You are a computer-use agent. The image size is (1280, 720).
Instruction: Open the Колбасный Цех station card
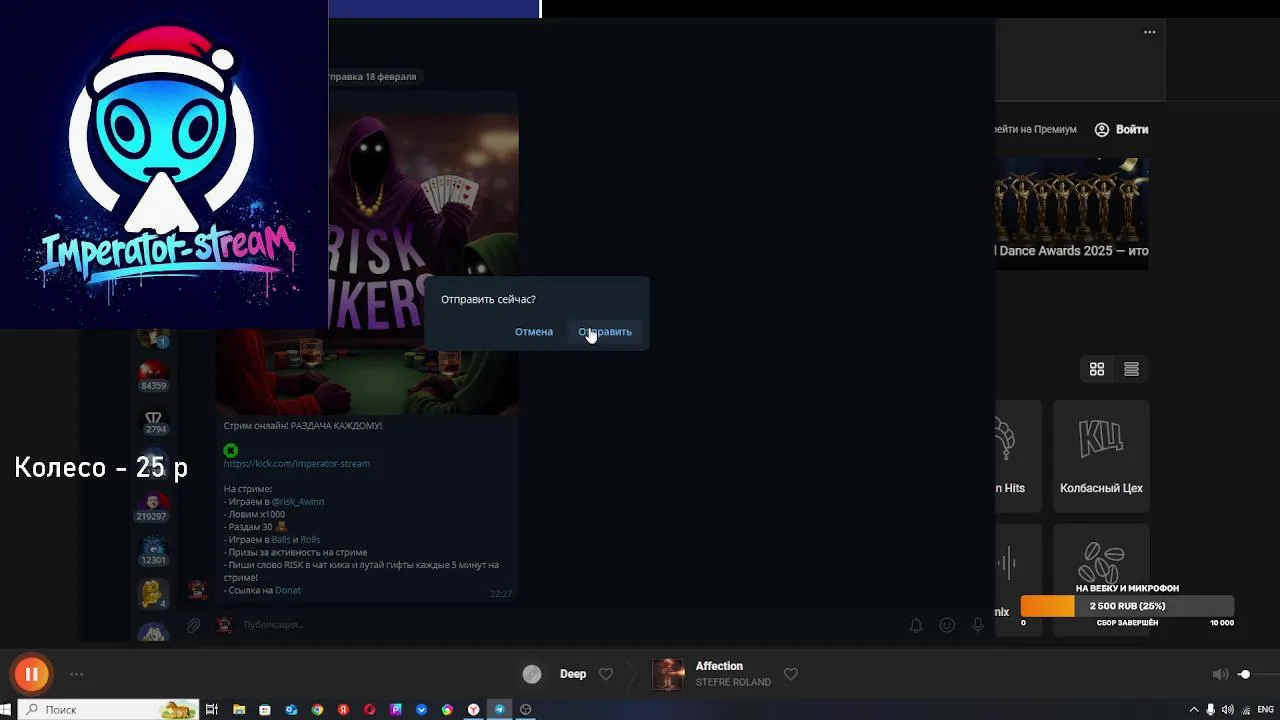pos(1101,456)
